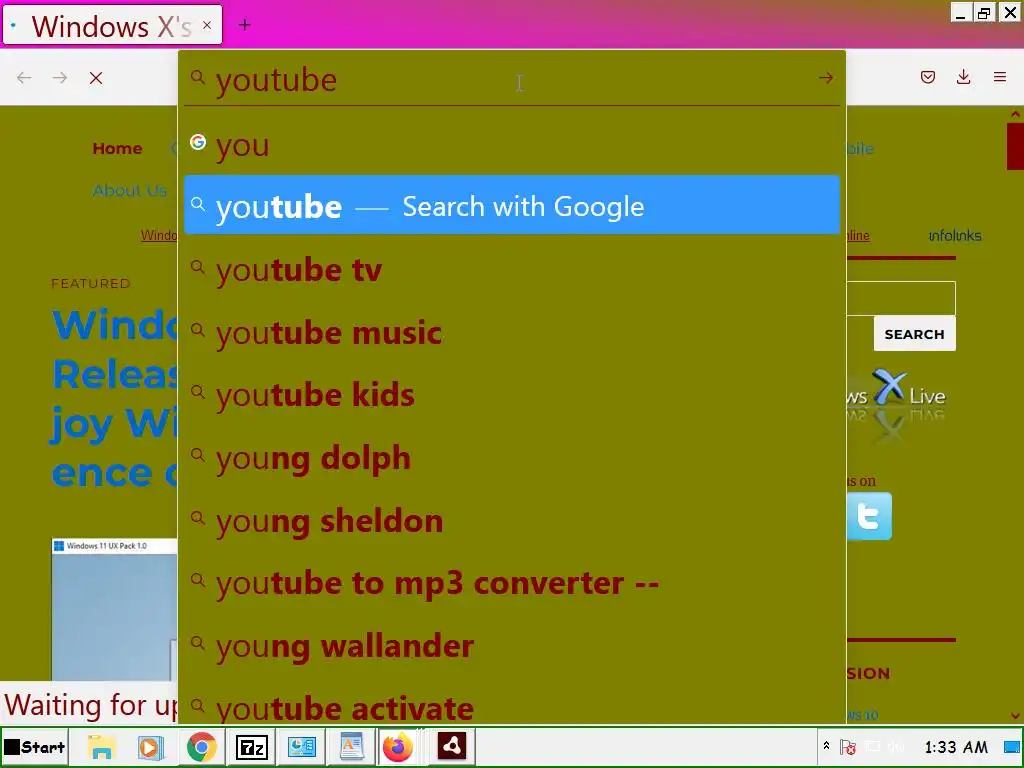Click the scrollbar down arrow
The height and width of the screenshot is (768, 1024).
[x=1015, y=716]
